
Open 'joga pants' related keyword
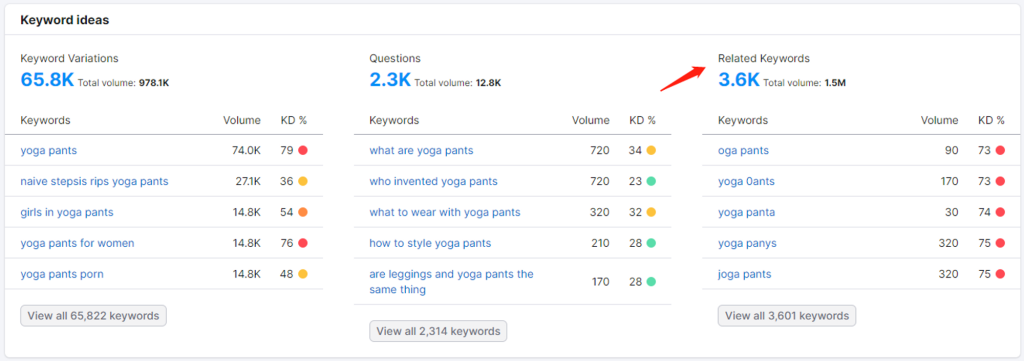744,274
